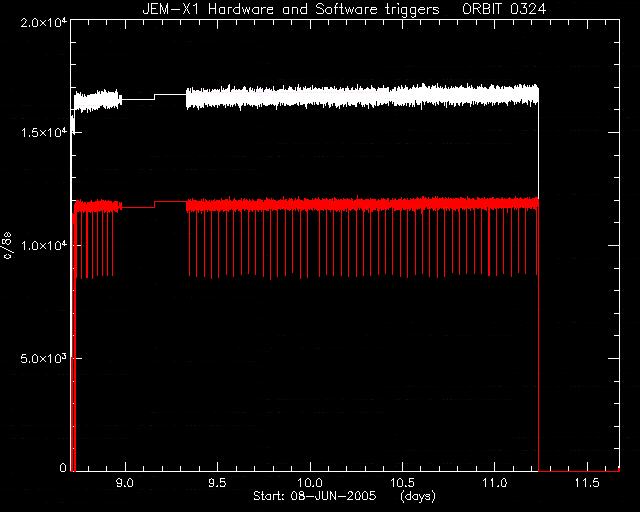The height and width of the screenshot is (512, 640).
Task: Click the red flat step segment near 9.2 days
Action: [x=154, y=204]
